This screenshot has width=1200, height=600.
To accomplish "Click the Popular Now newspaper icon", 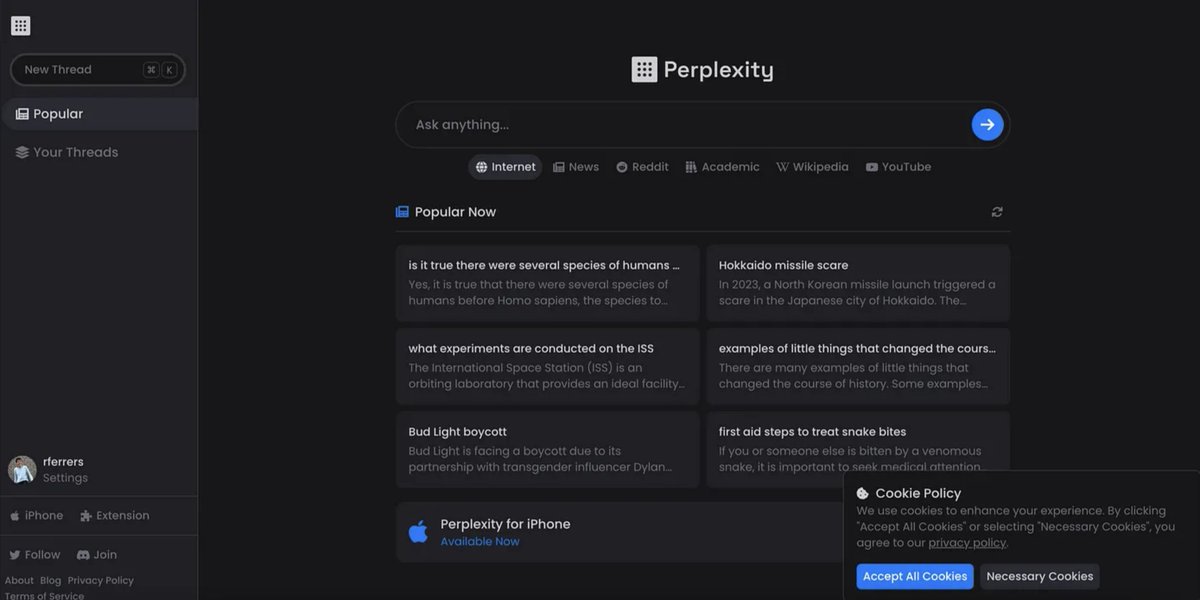I will (x=402, y=212).
